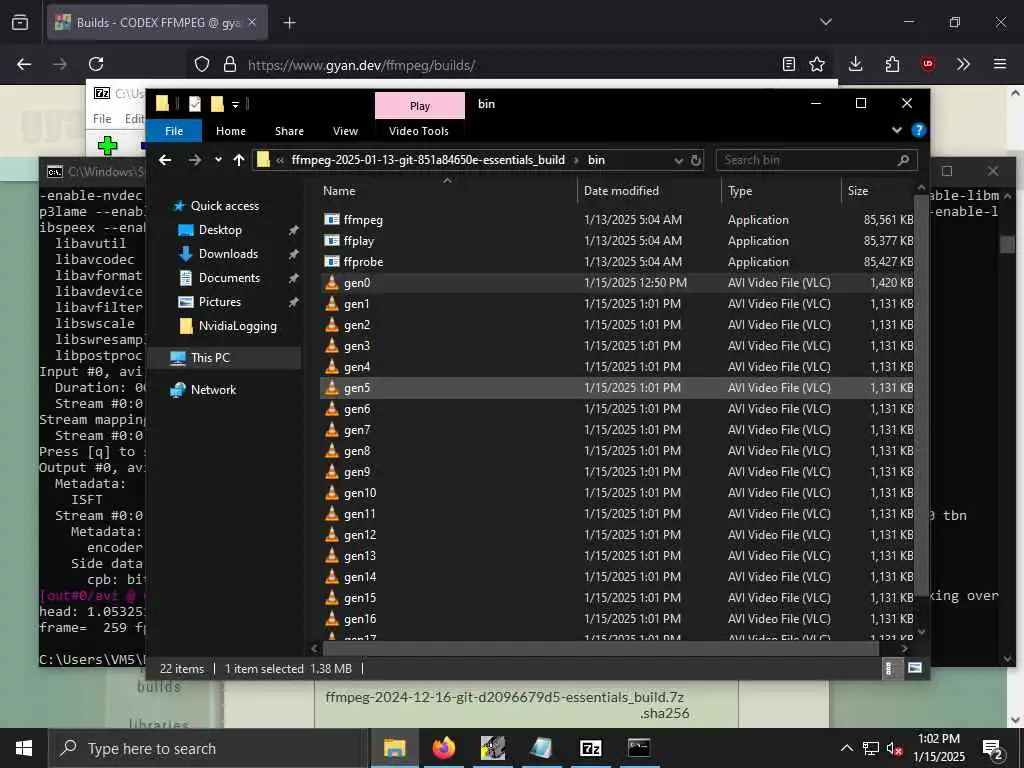Viewport: 1024px width, 768px height.
Task: Select the gen10 video file
Action: [x=616, y=492]
